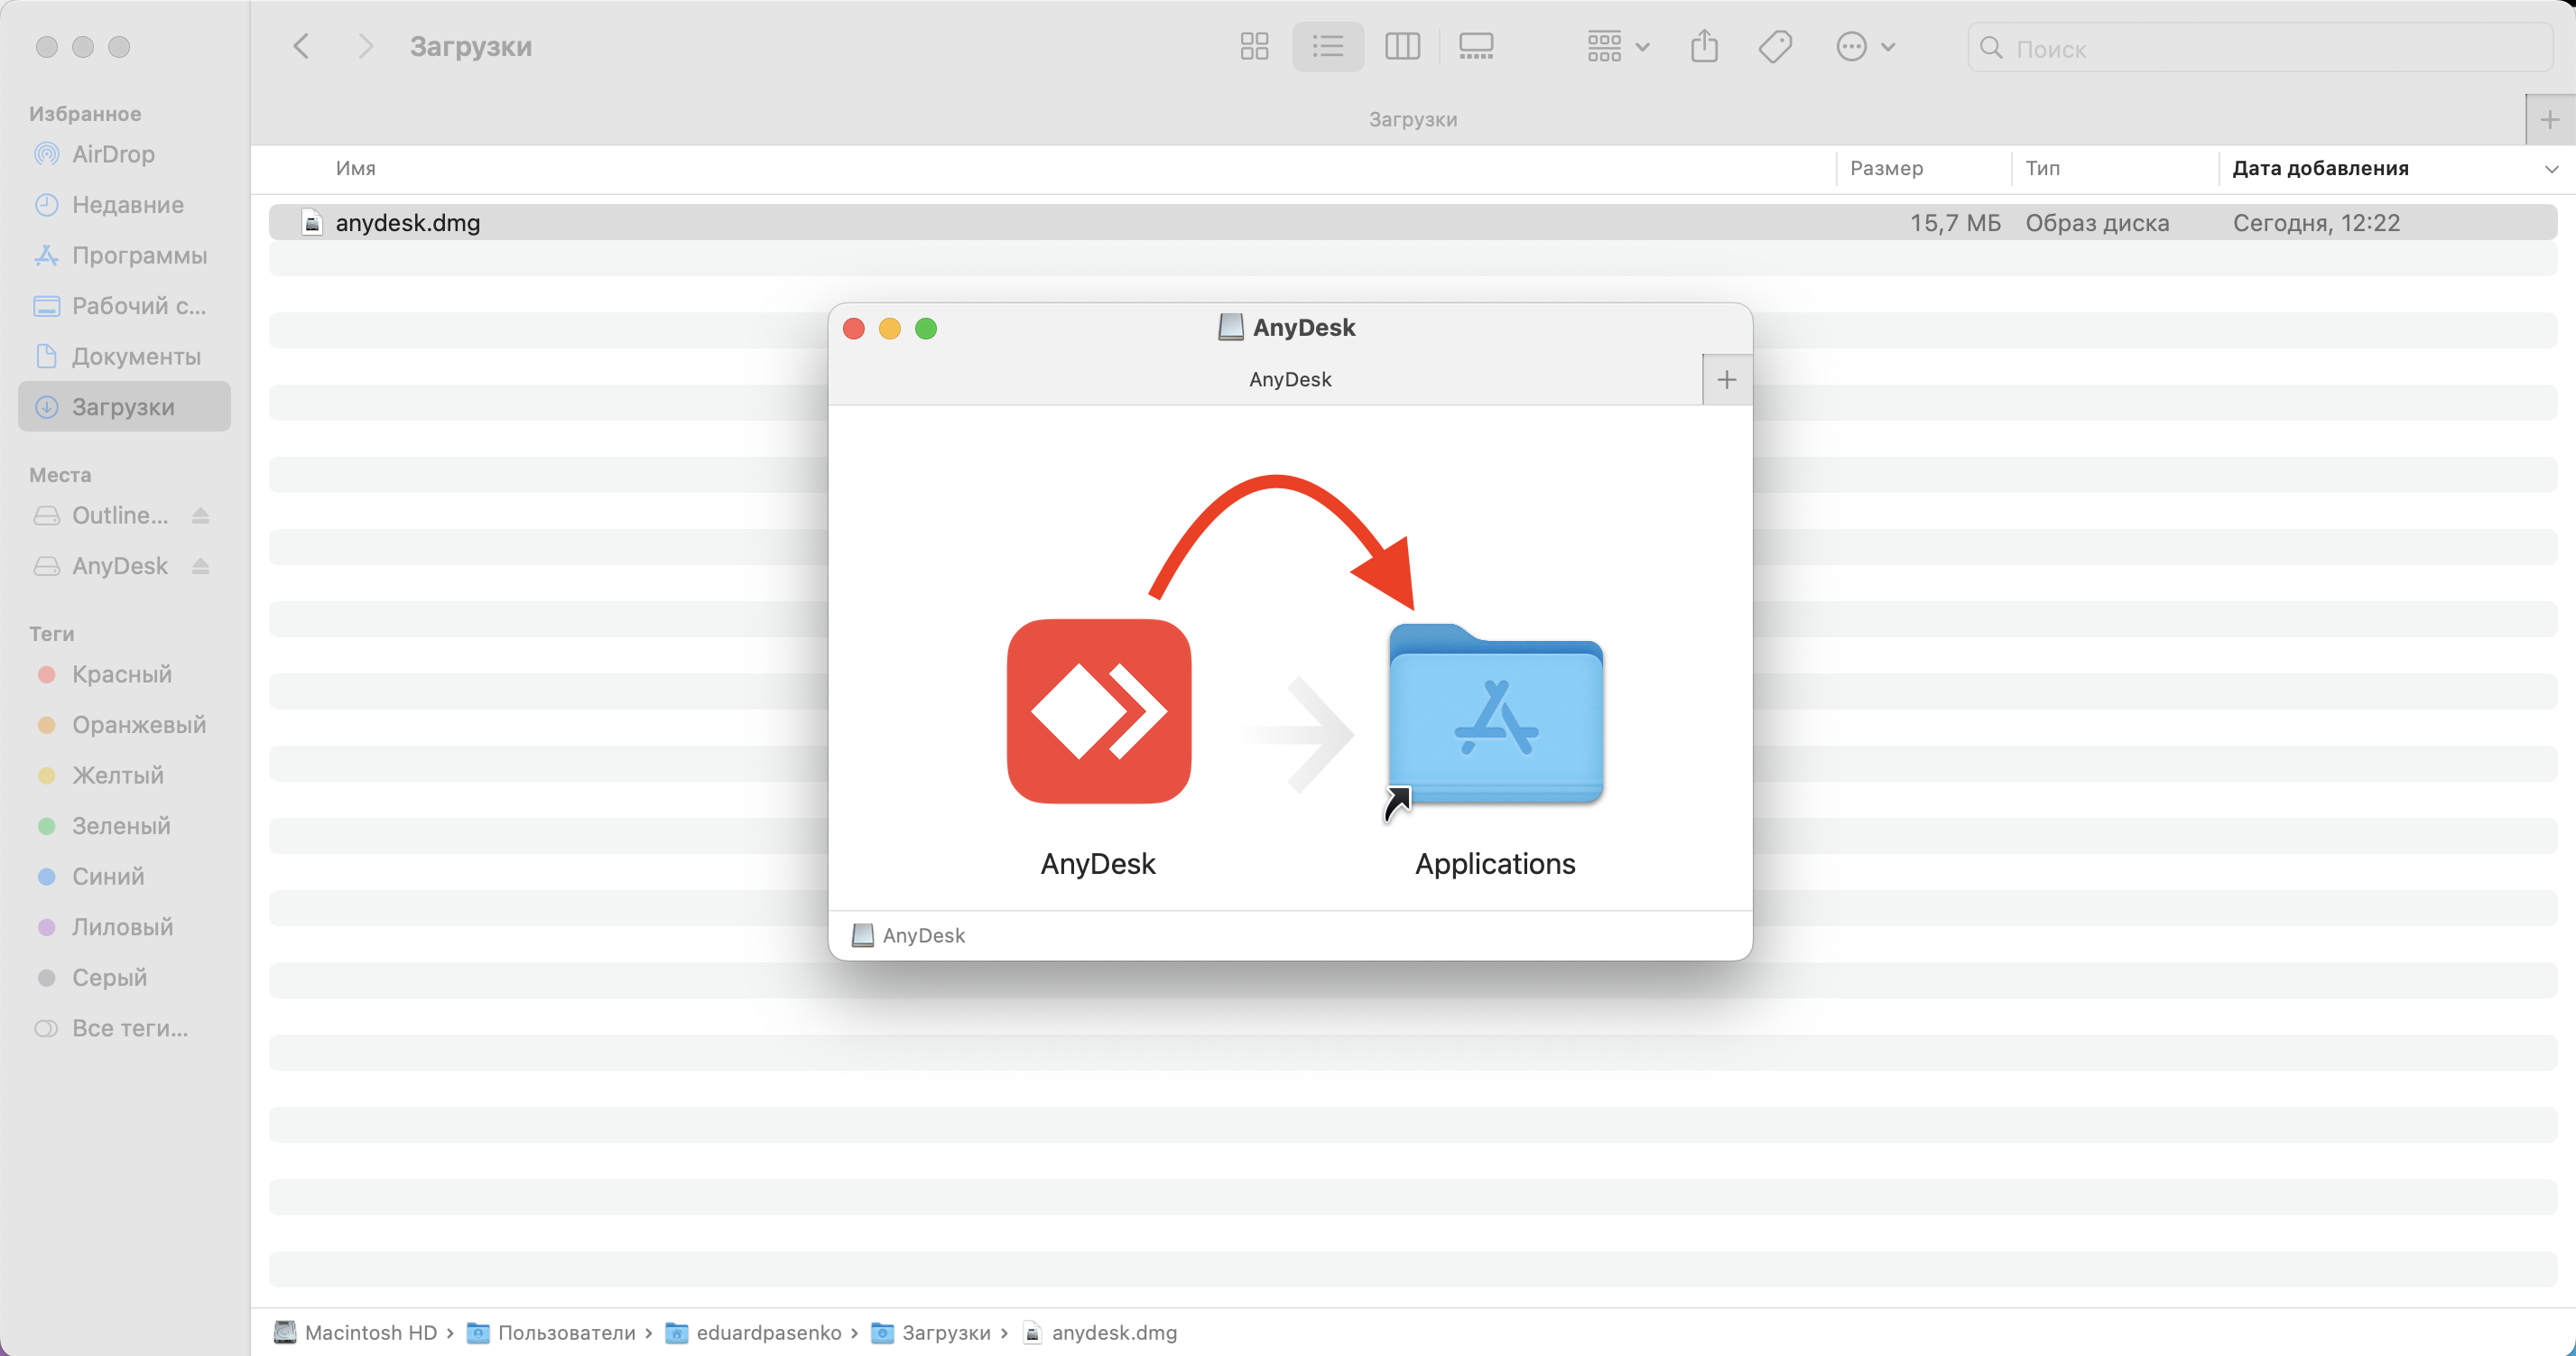Eject the AnyDesk volume in sidebar
Viewport: 2576px width, 1356px height.
[x=200, y=566]
